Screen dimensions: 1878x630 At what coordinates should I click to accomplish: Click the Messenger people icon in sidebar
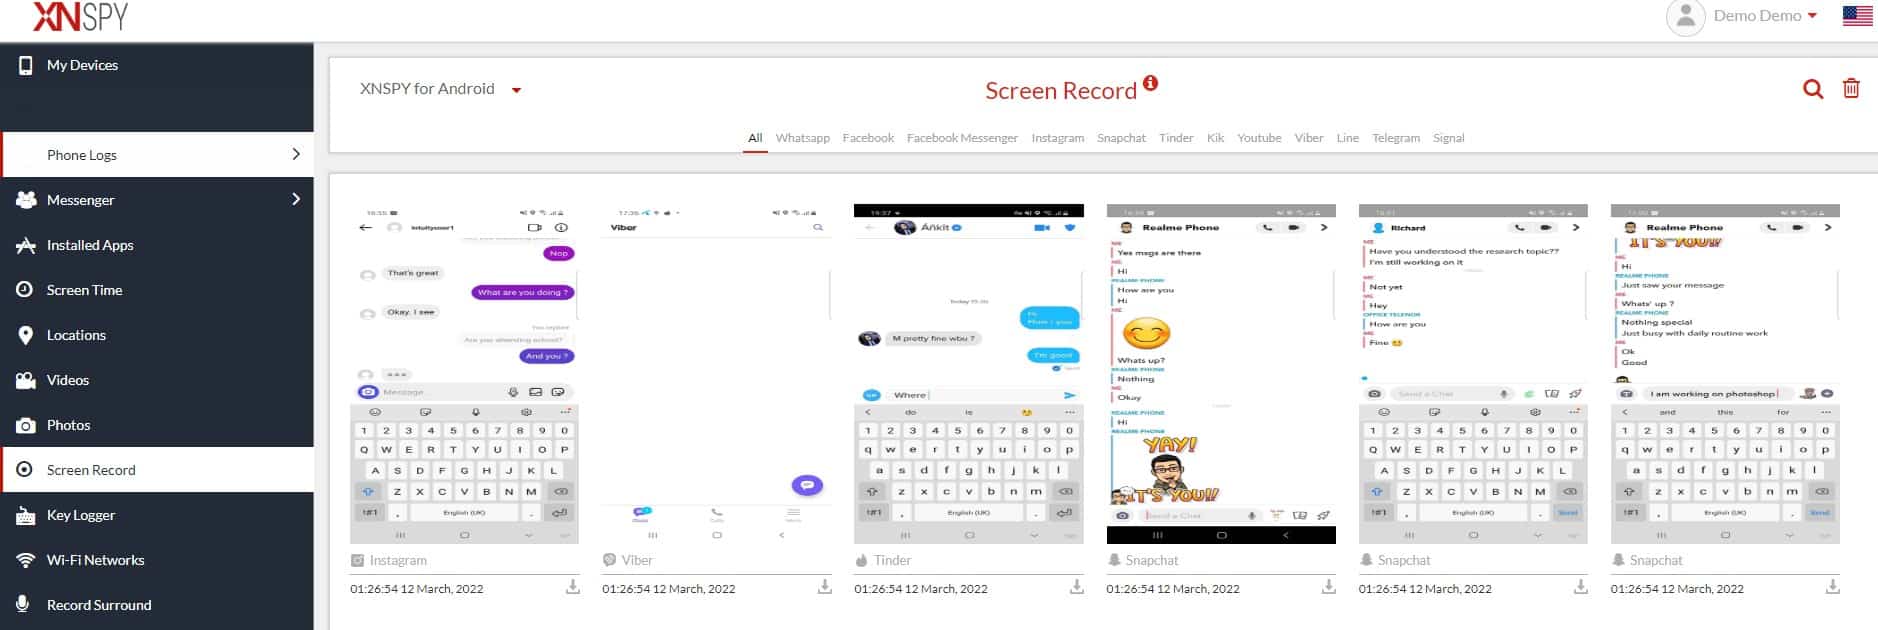pyautogui.click(x=26, y=200)
